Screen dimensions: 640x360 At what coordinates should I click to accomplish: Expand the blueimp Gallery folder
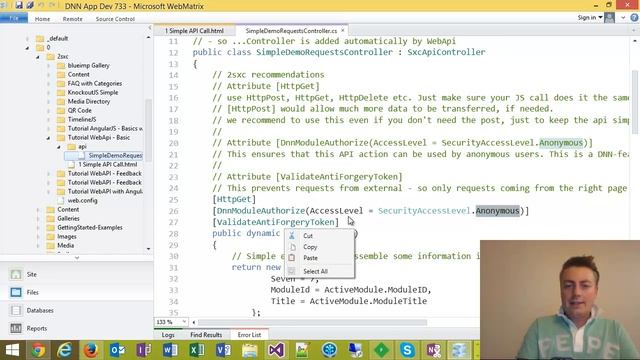(48, 66)
